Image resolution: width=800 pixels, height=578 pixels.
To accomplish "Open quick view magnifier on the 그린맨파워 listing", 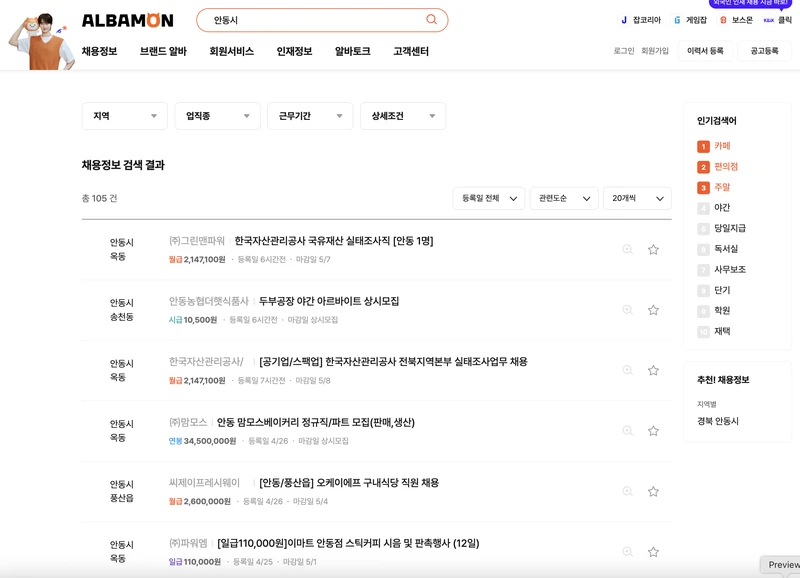I will pyautogui.click(x=627, y=249).
